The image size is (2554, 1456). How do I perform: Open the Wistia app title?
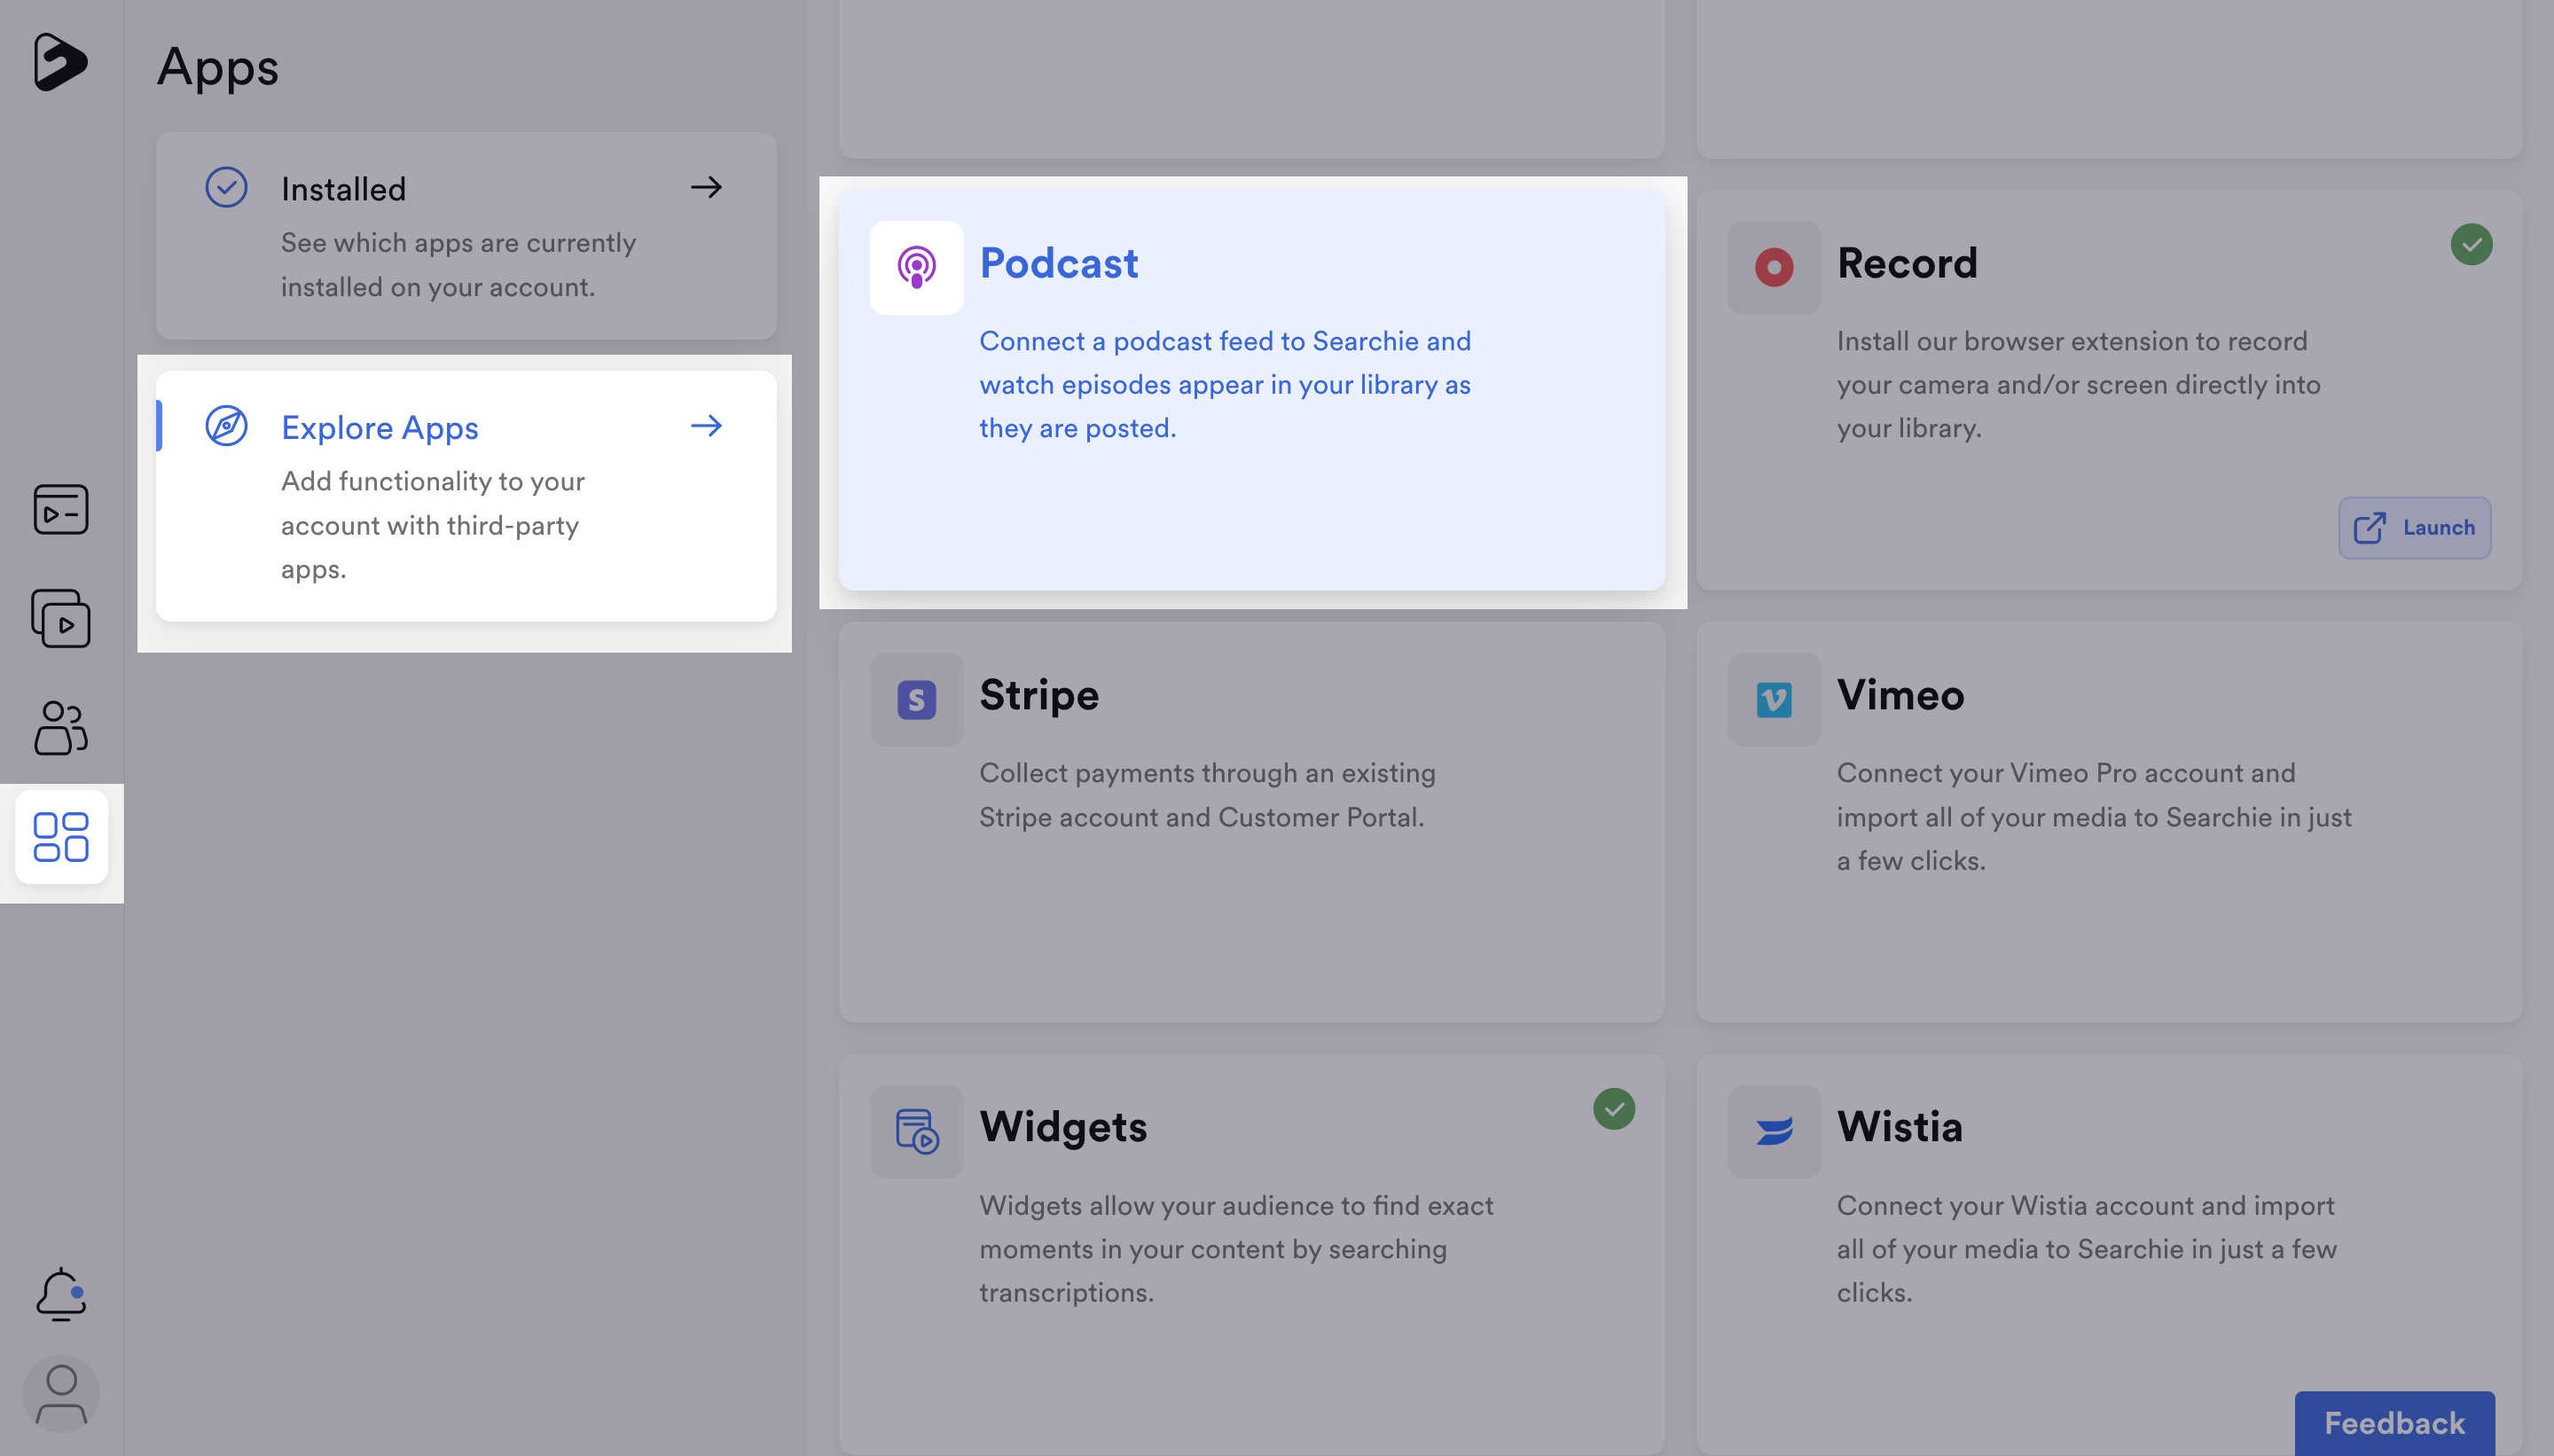coord(1899,1127)
